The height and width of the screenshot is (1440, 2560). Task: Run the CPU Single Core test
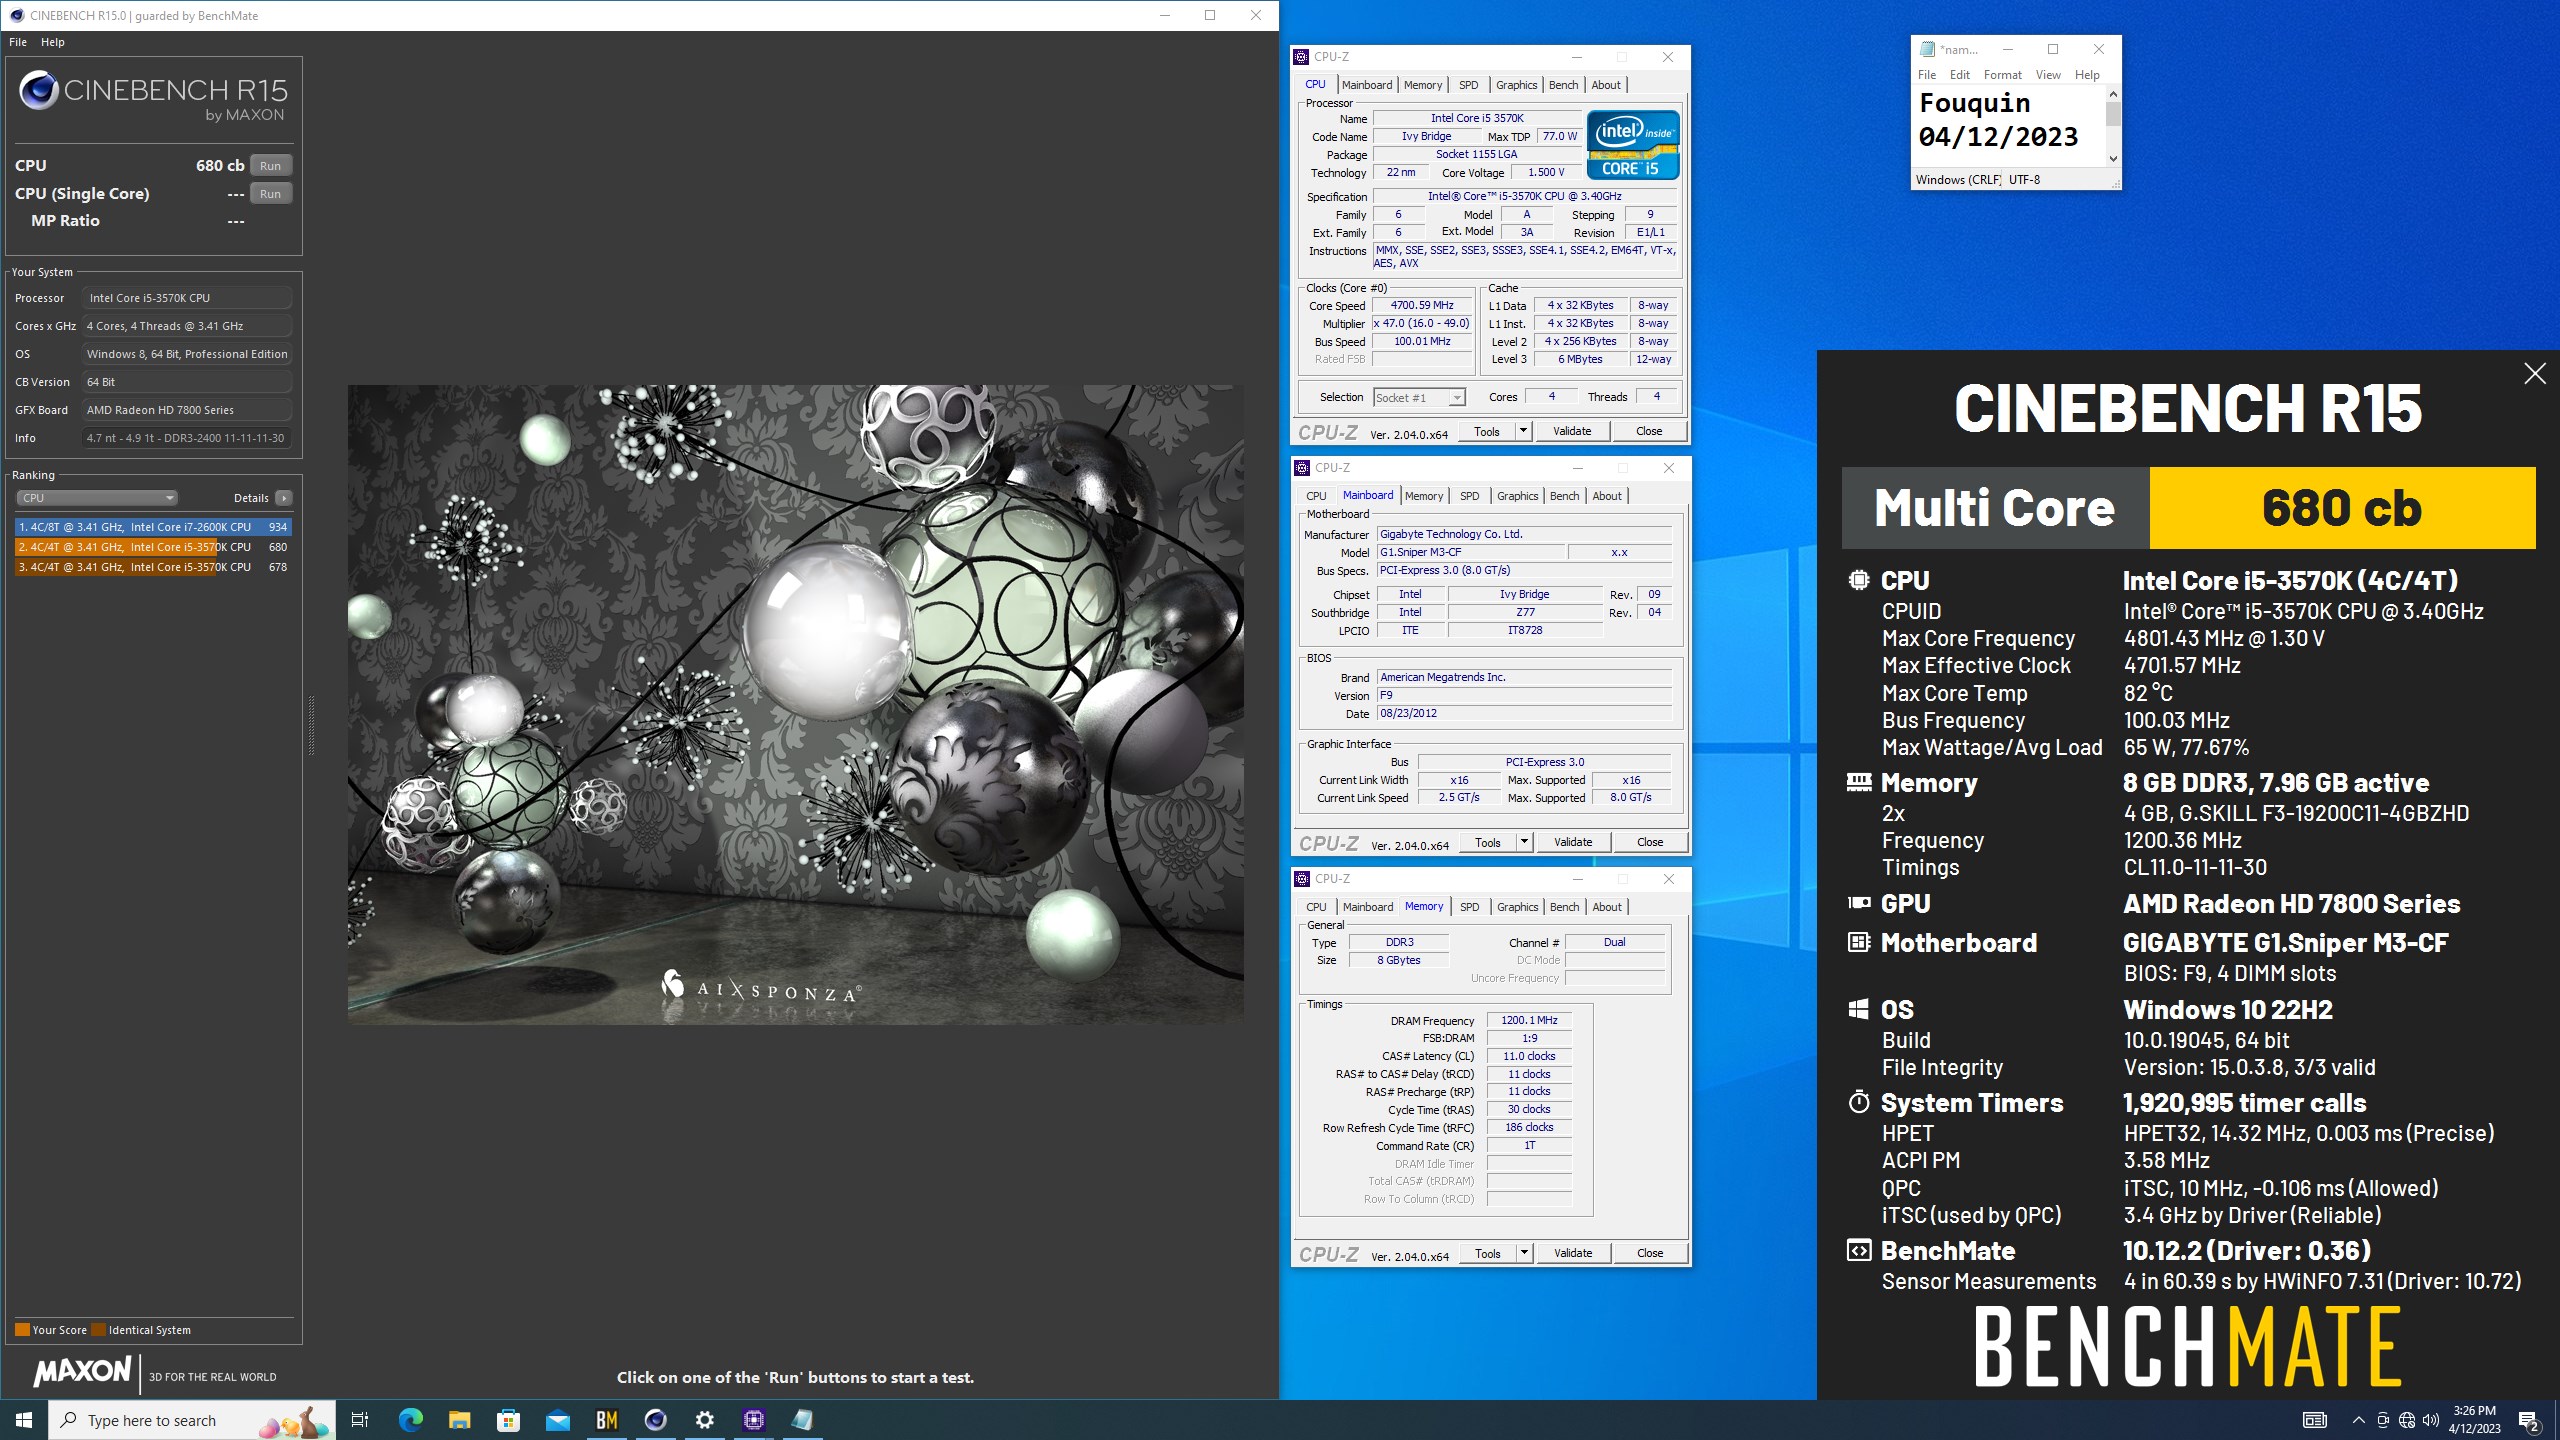[270, 194]
